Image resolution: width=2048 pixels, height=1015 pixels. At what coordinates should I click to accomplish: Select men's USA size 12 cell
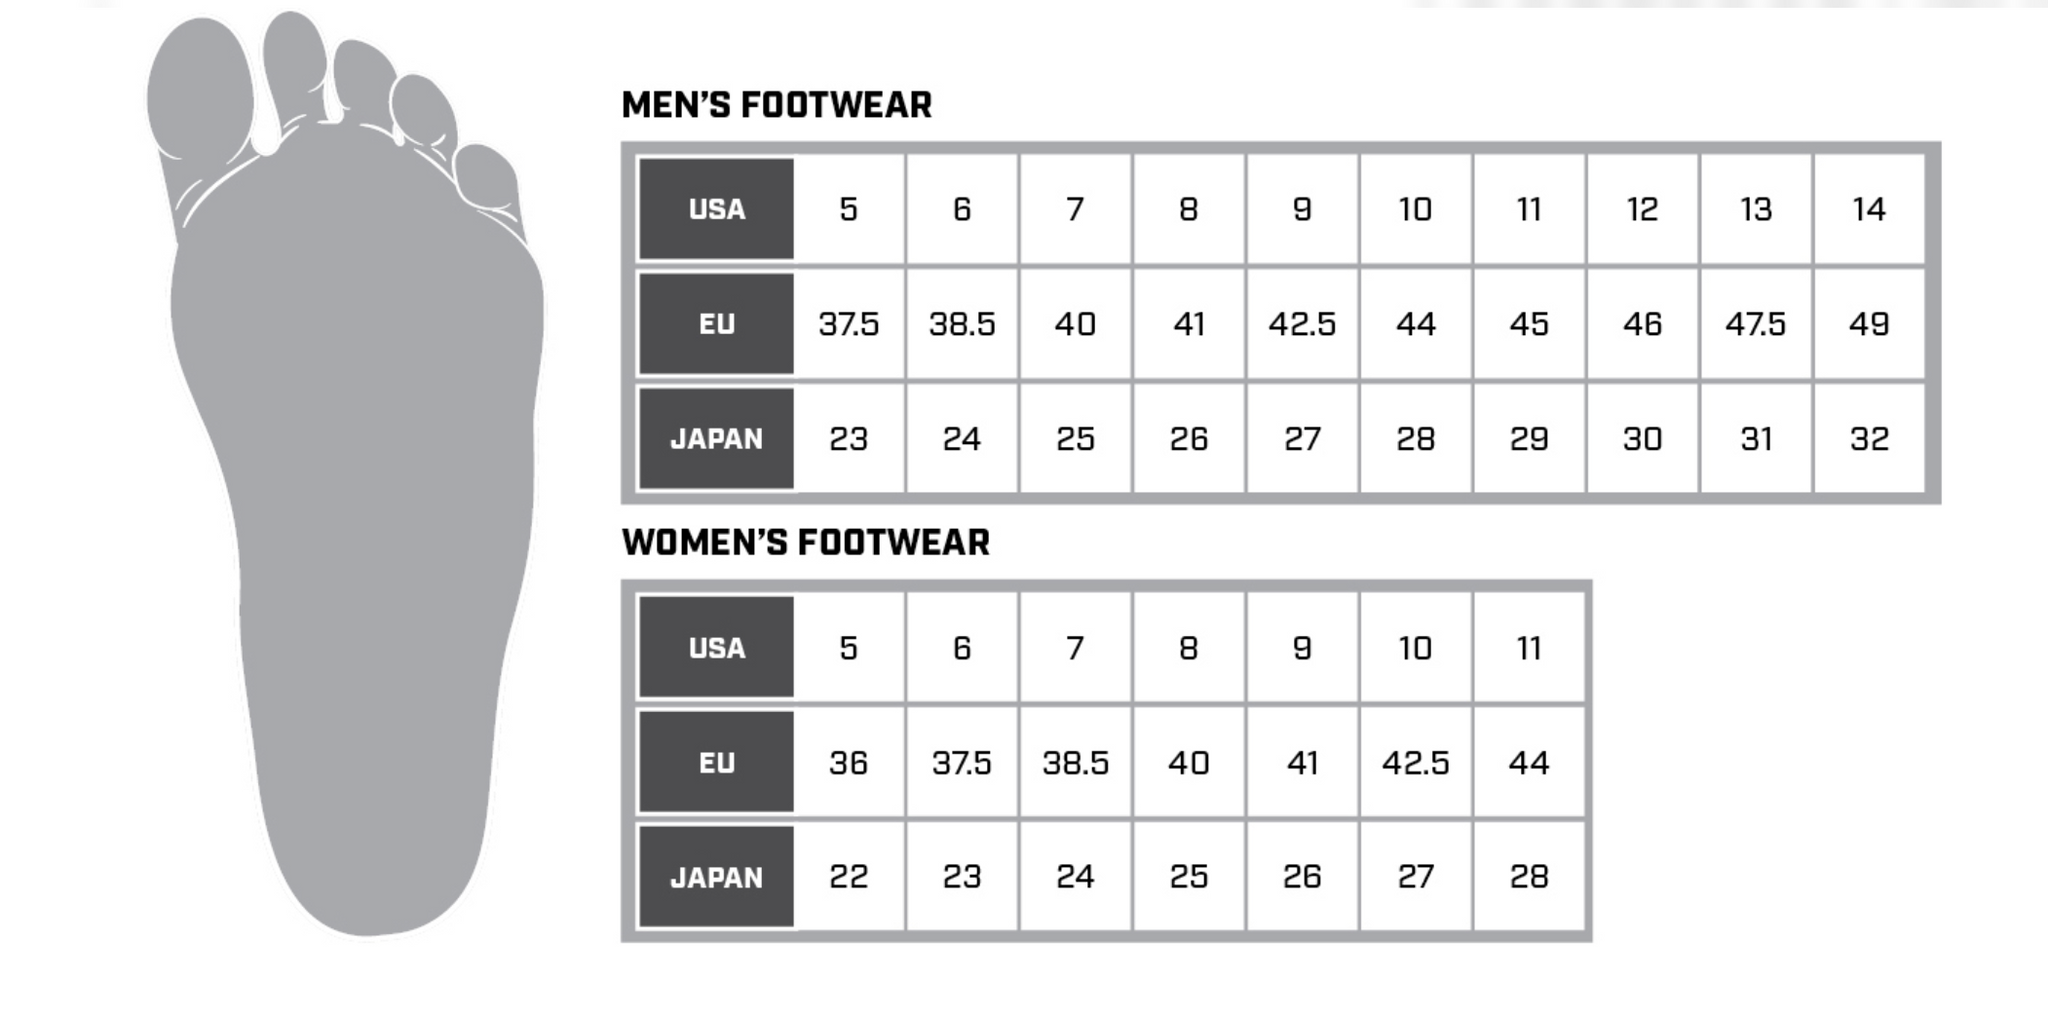[x=1642, y=209]
